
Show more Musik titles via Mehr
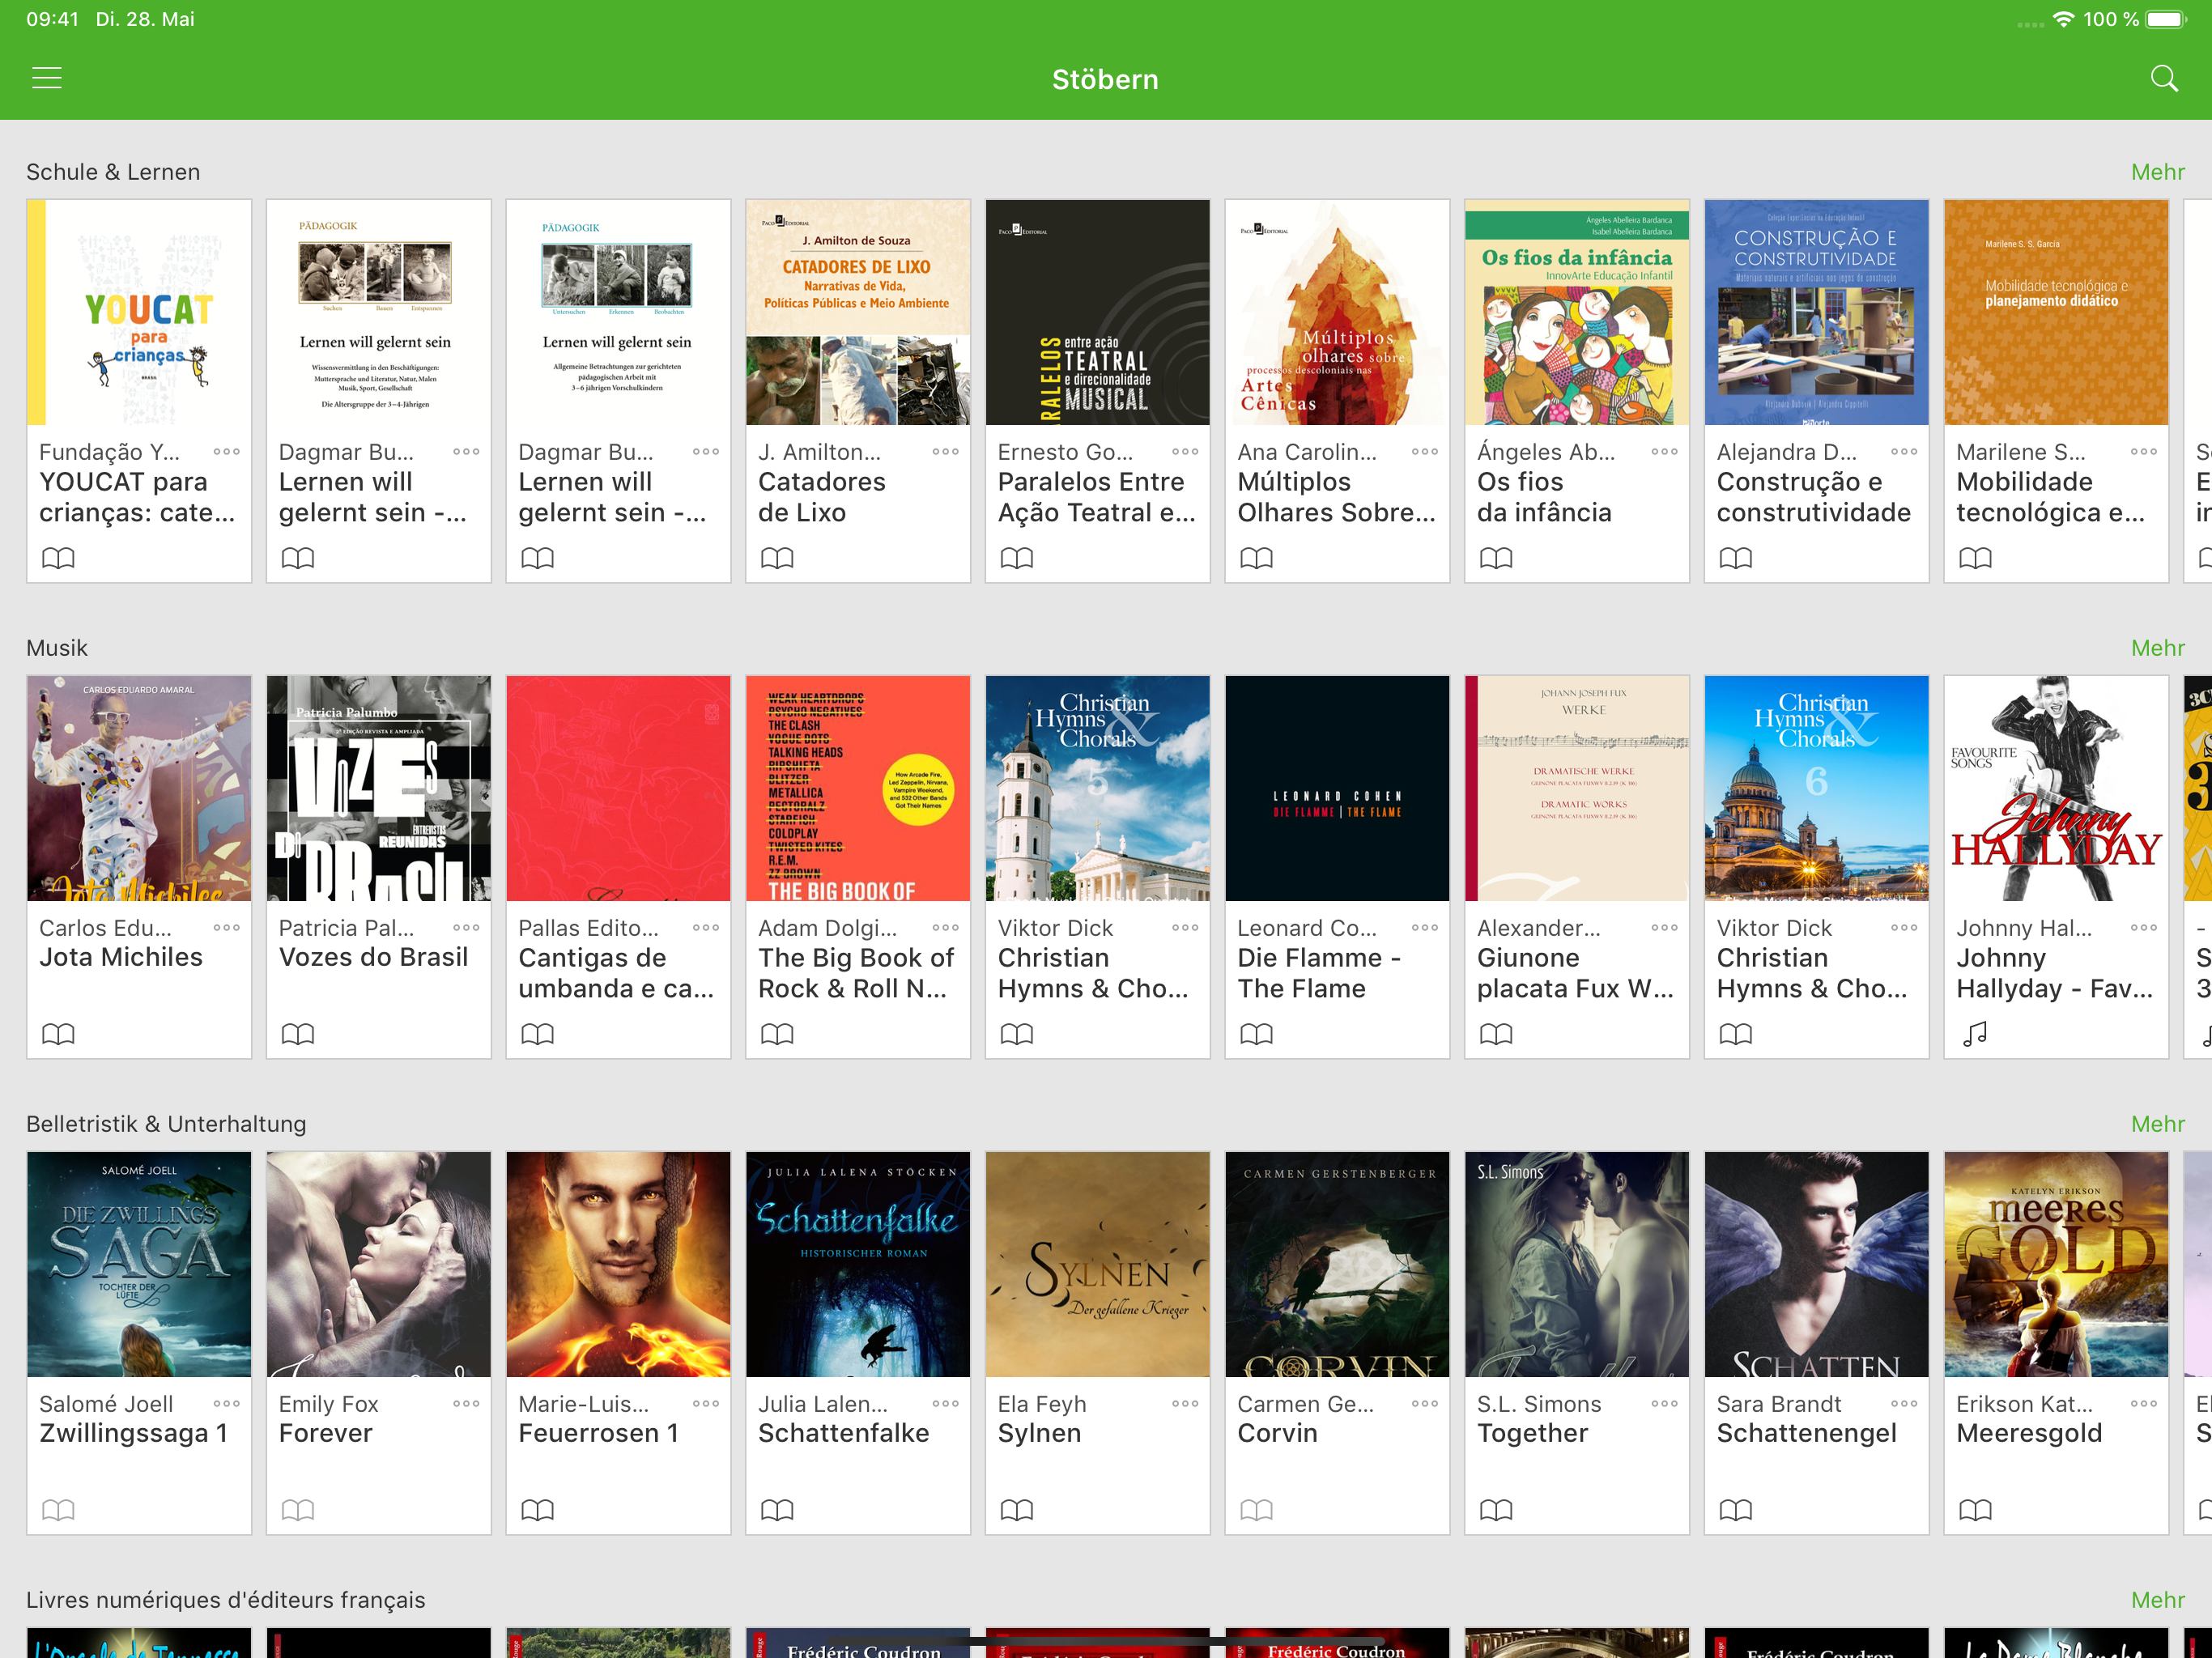[x=2157, y=648]
